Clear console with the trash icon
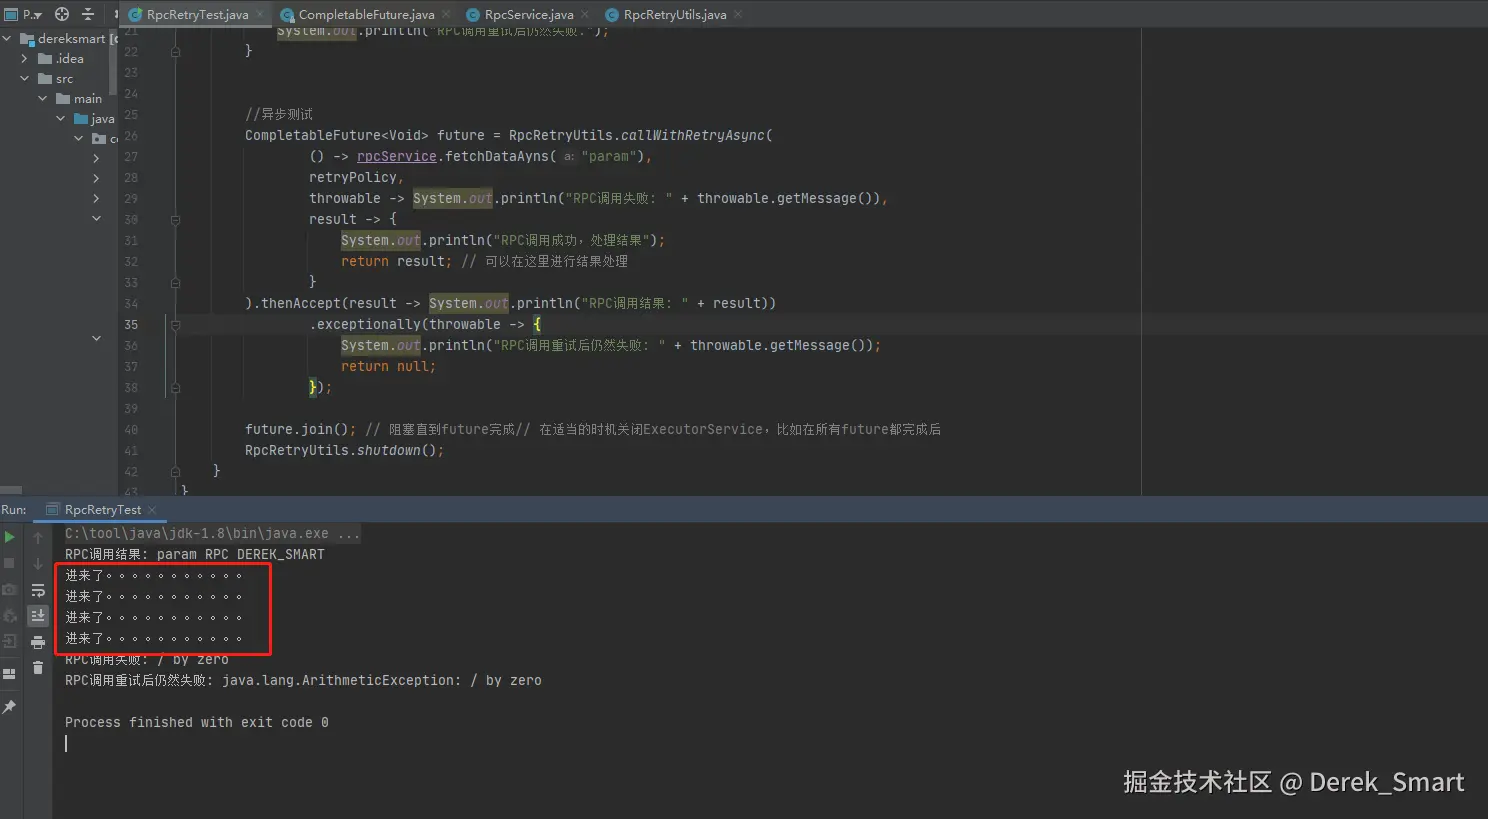 tap(38, 668)
